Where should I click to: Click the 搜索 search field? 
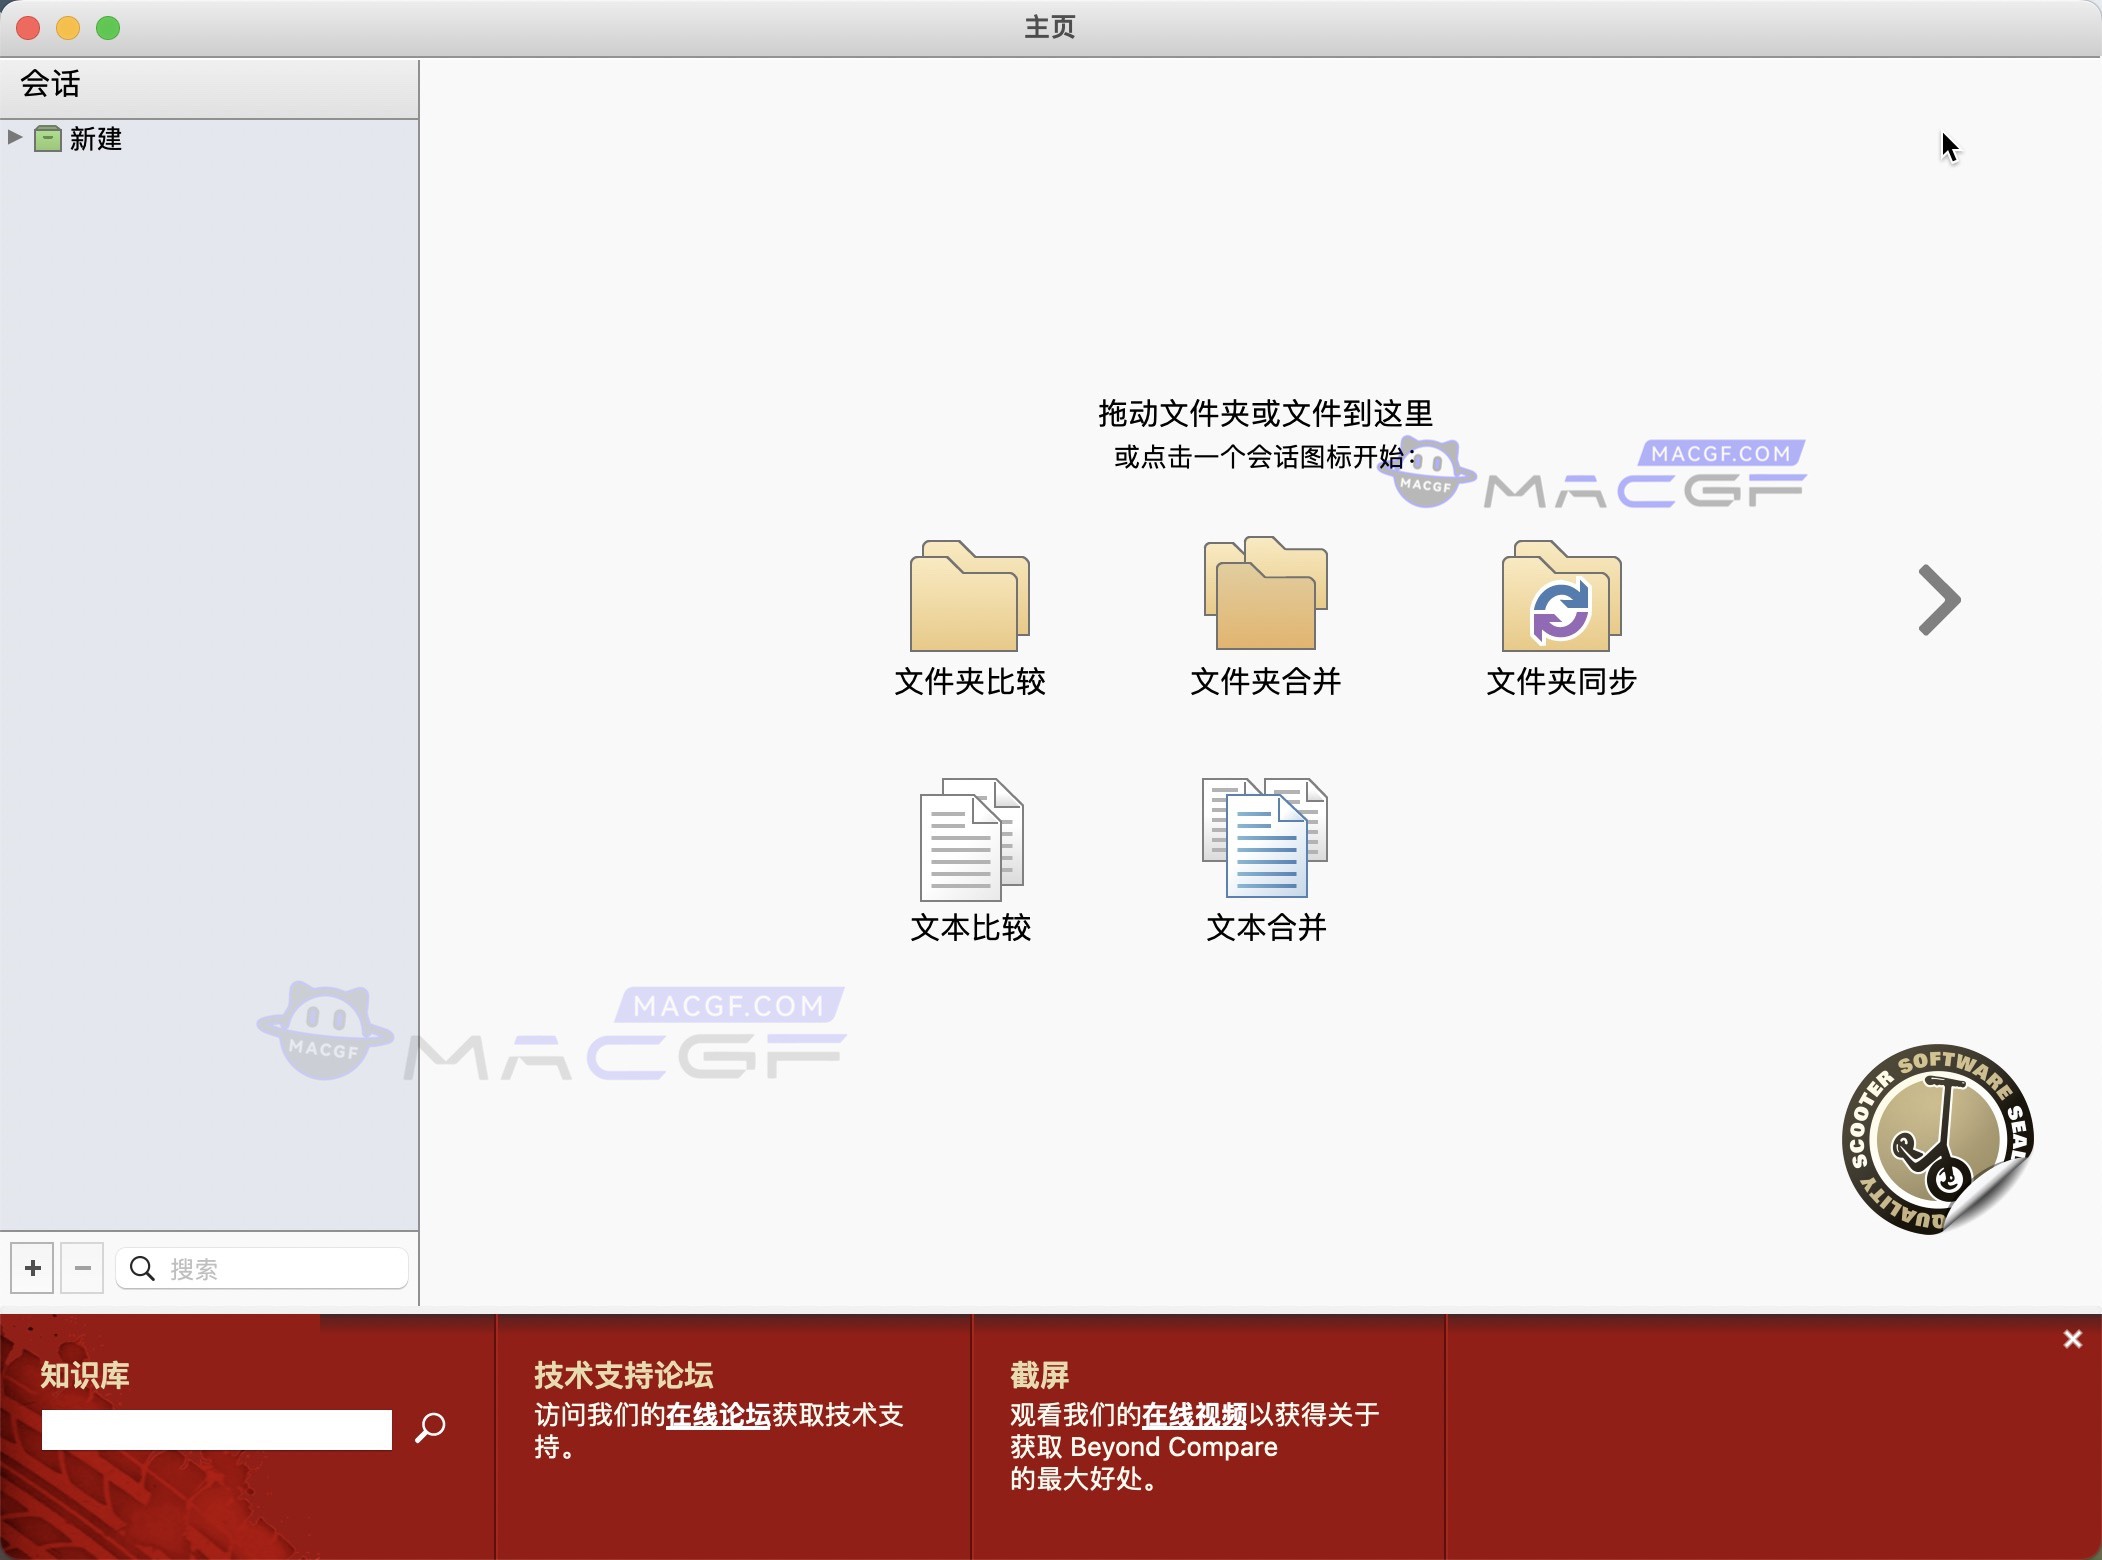[260, 1267]
